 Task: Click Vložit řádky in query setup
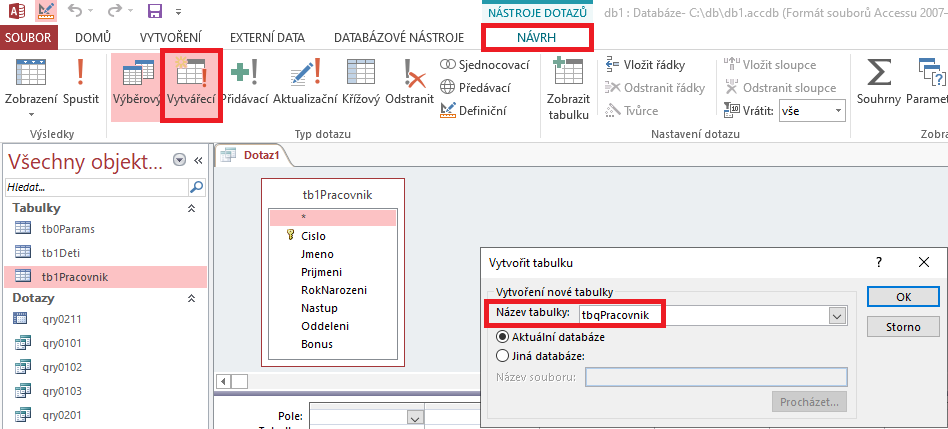pyautogui.click(x=645, y=65)
